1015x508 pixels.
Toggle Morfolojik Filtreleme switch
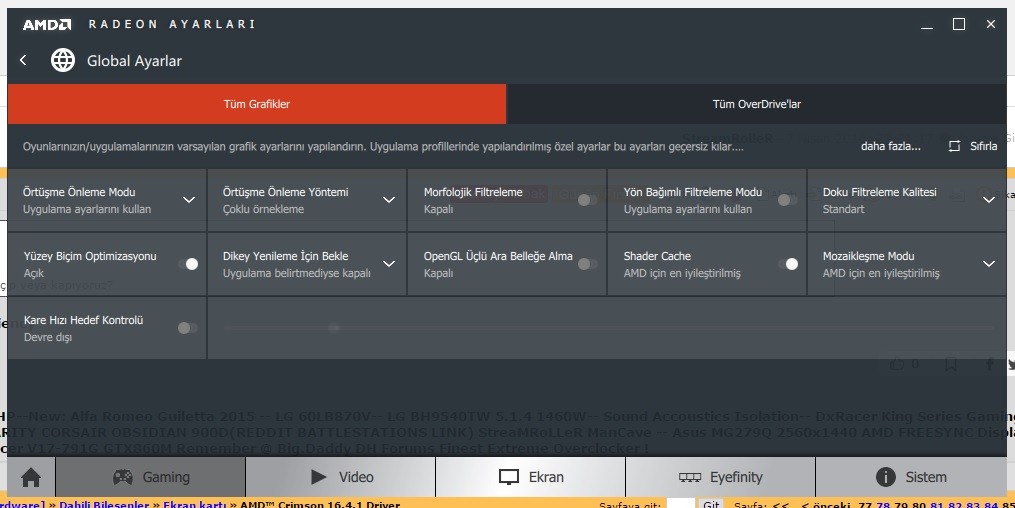[588, 200]
